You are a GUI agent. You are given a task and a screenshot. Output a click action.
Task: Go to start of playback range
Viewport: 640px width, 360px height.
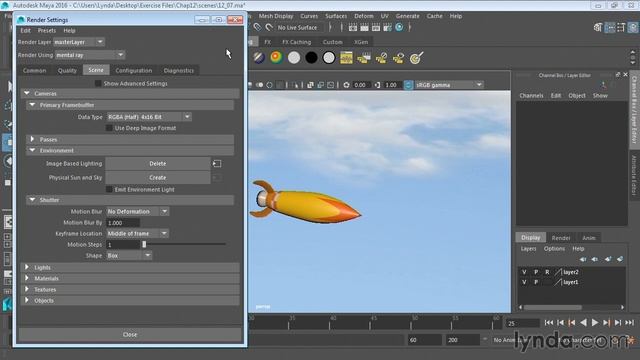click(549, 322)
